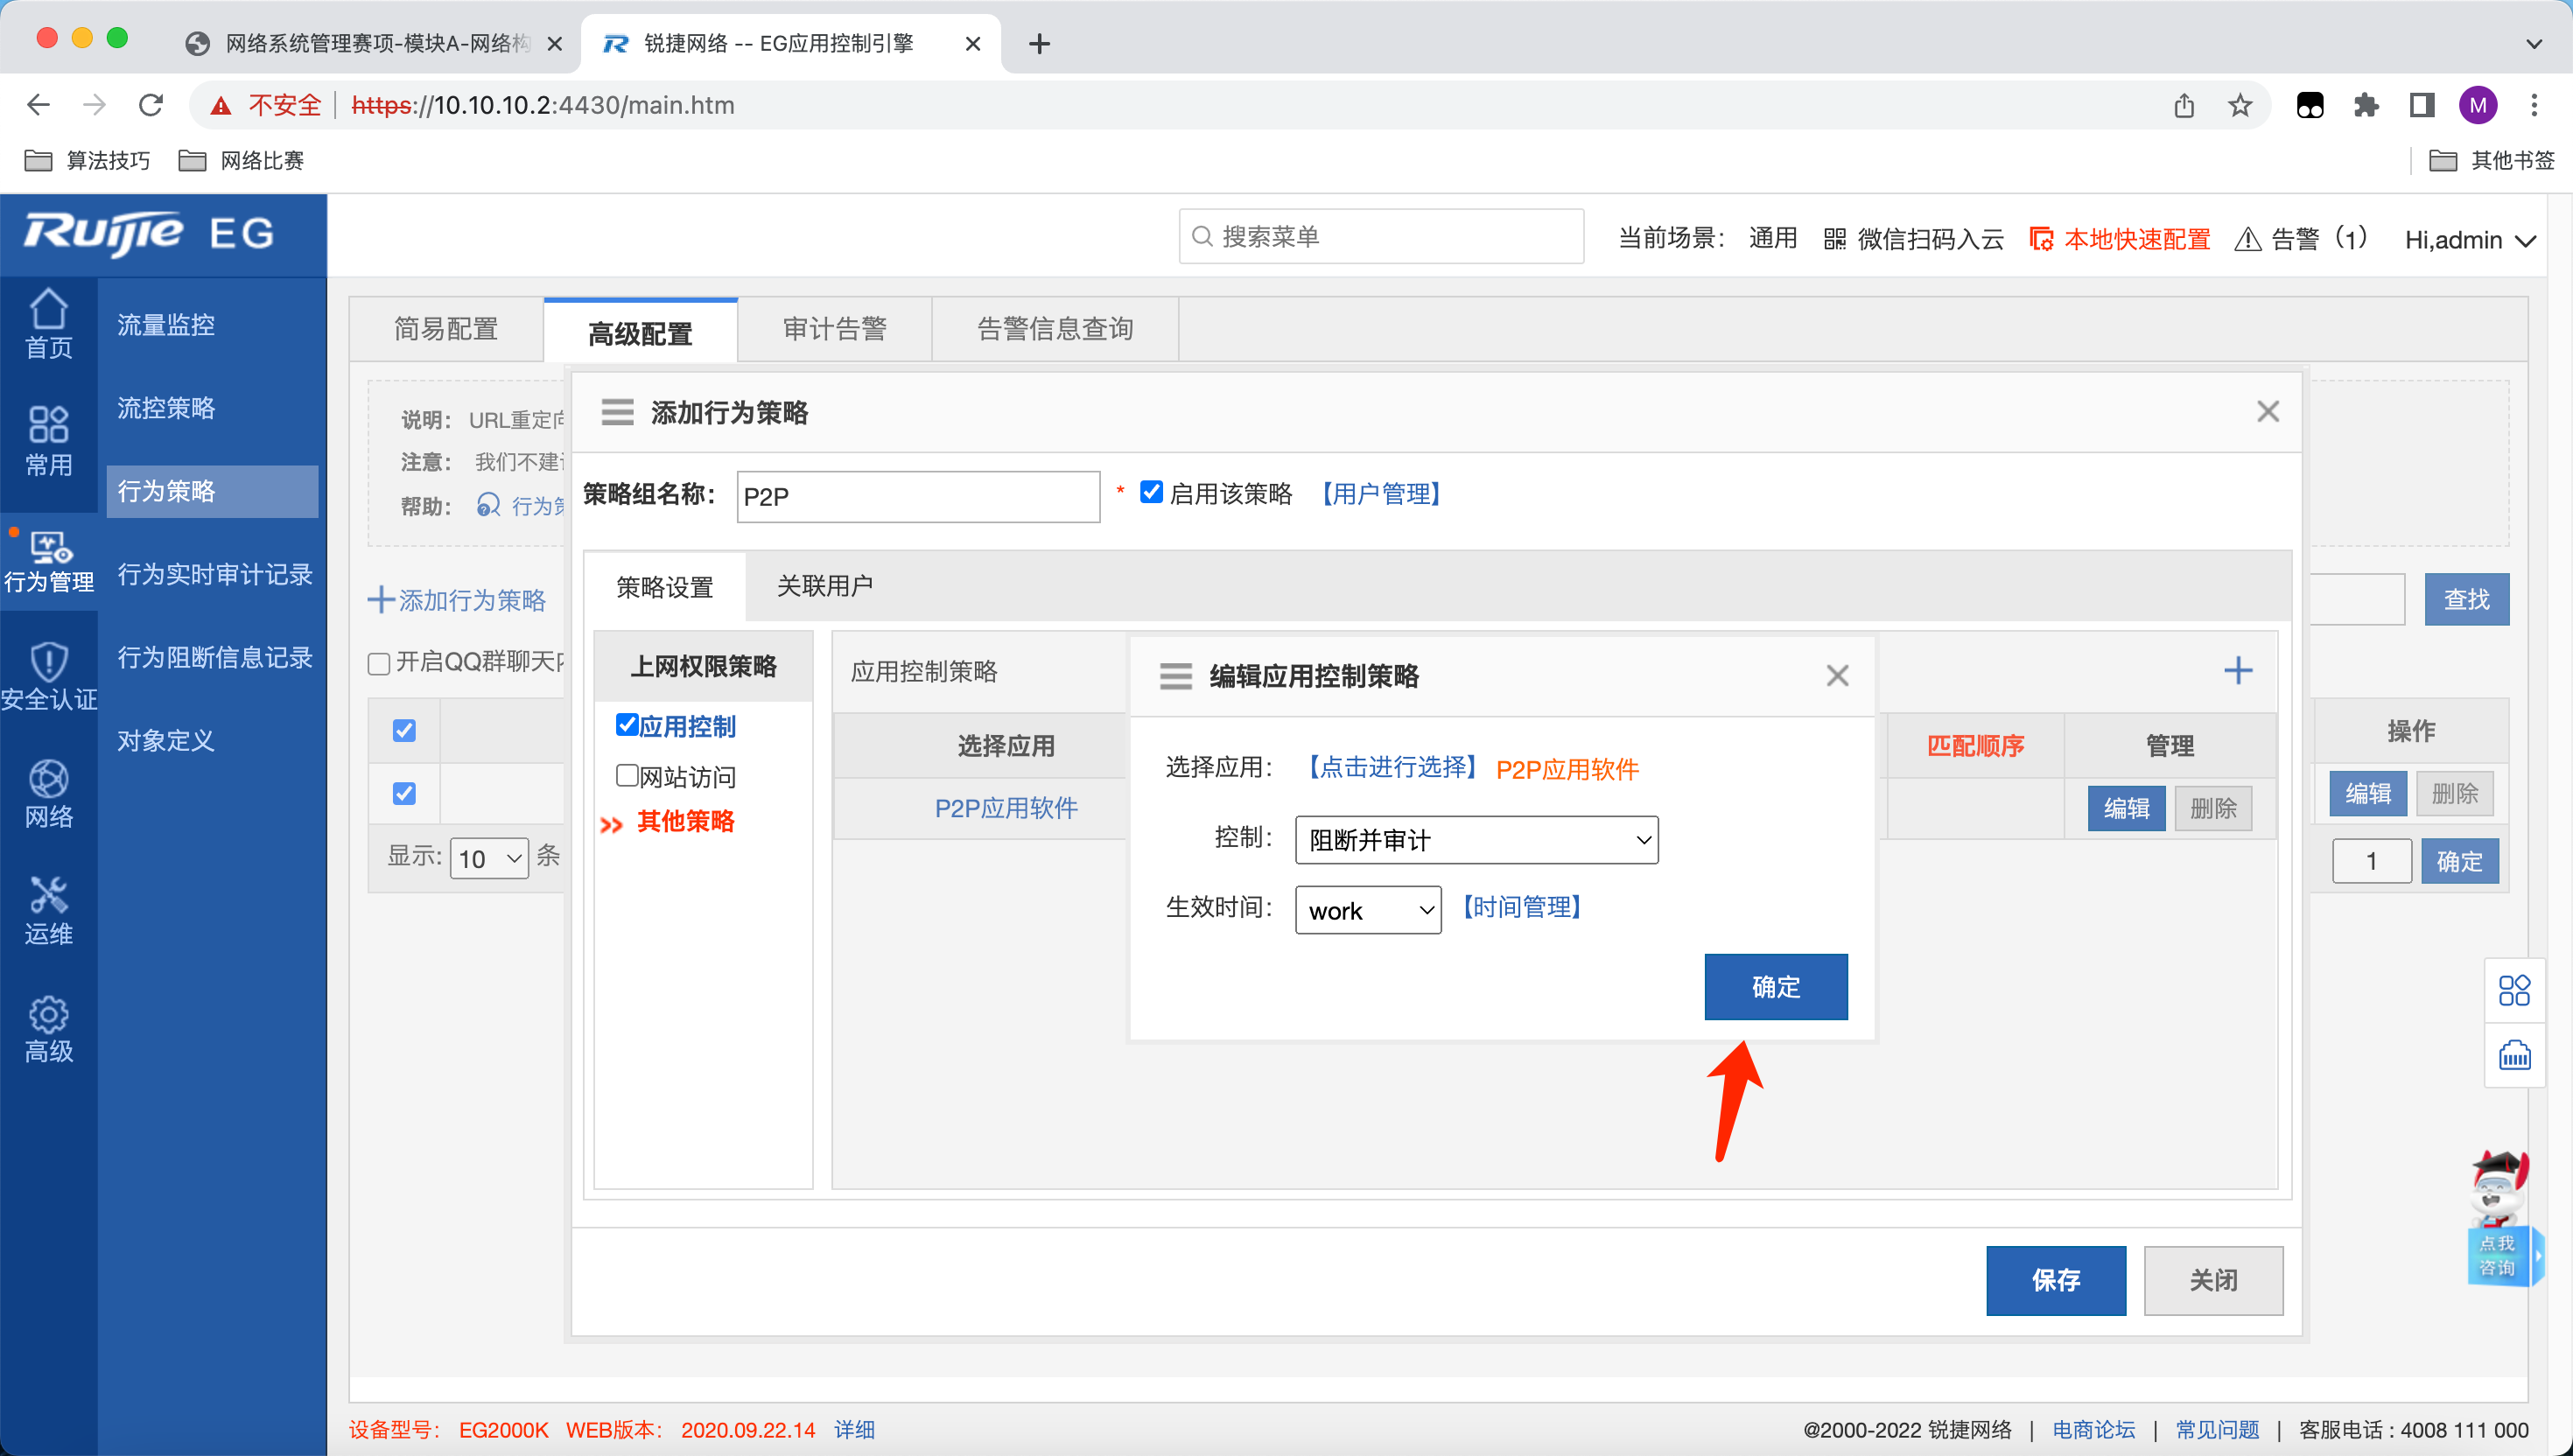Toggle the 应用控制 checkbox
Viewport: 2573px width, 1456px height.
627,724
